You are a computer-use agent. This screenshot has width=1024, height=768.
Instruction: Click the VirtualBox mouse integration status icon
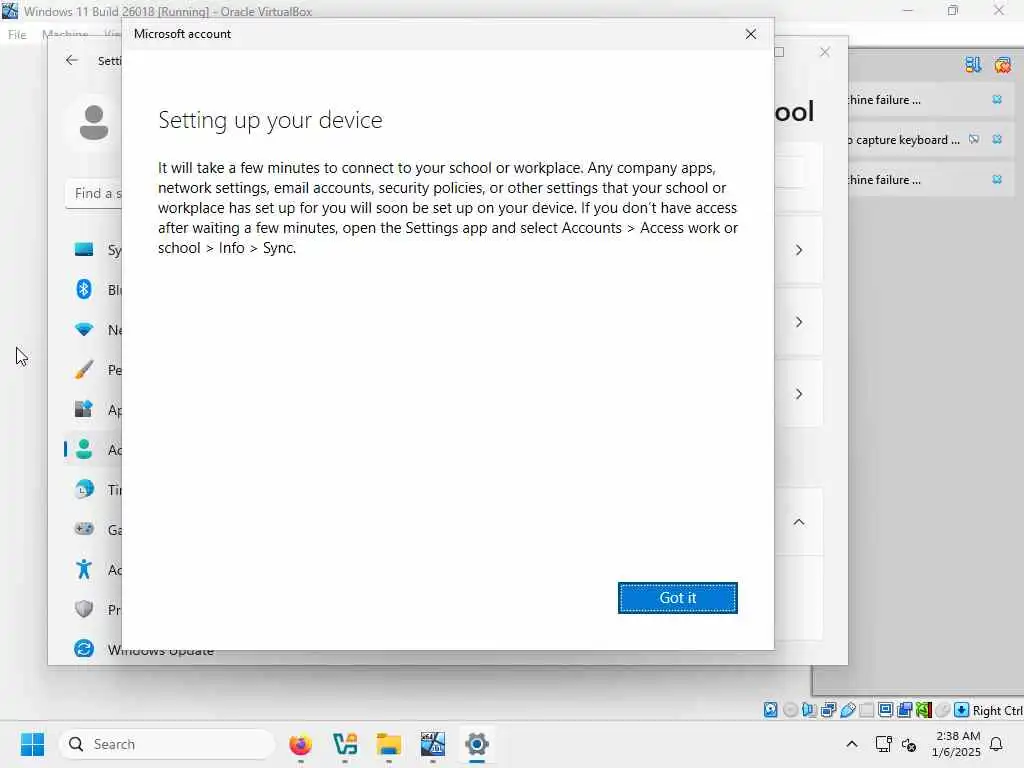coord(942,710)
